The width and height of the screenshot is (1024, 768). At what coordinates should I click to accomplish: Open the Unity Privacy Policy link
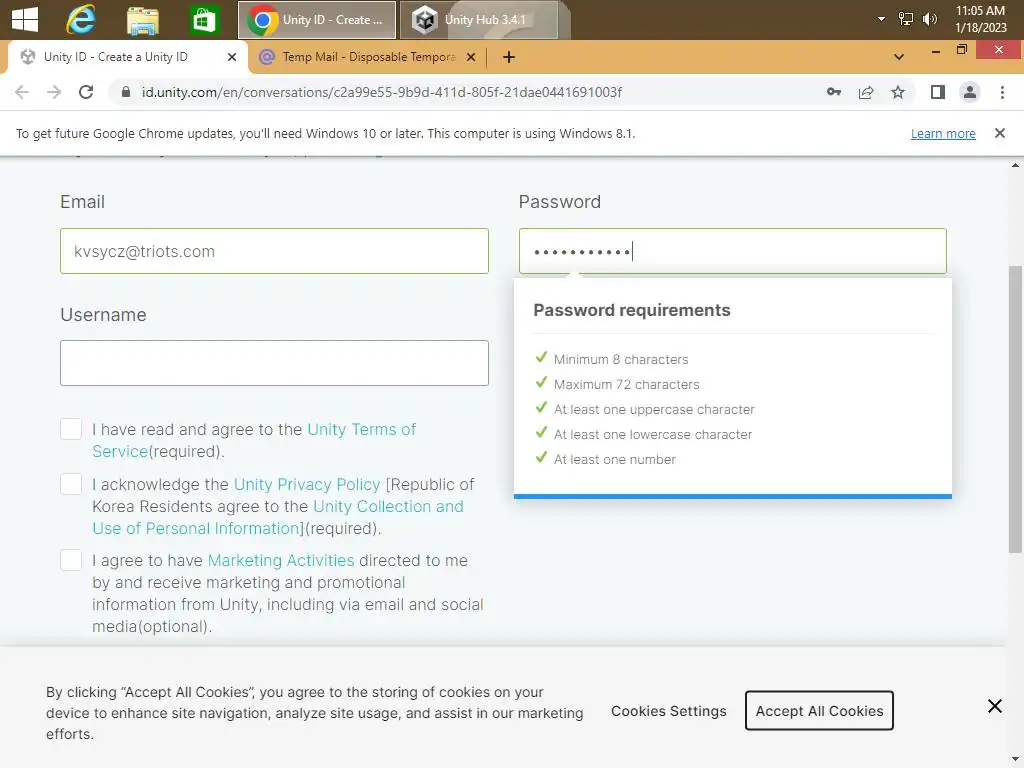click(307, 485)
